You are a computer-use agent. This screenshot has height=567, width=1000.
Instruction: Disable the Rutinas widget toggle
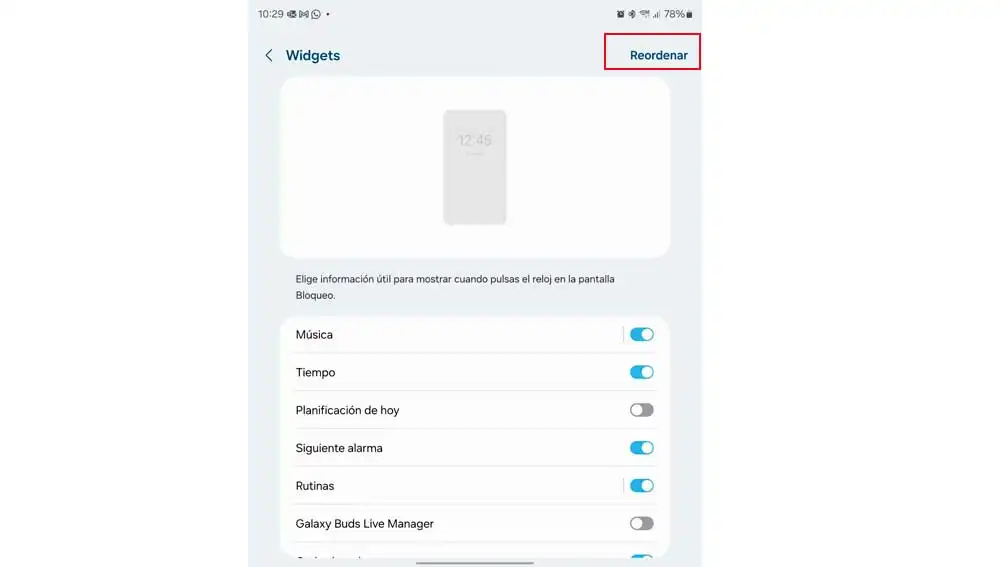click(642, 485)
